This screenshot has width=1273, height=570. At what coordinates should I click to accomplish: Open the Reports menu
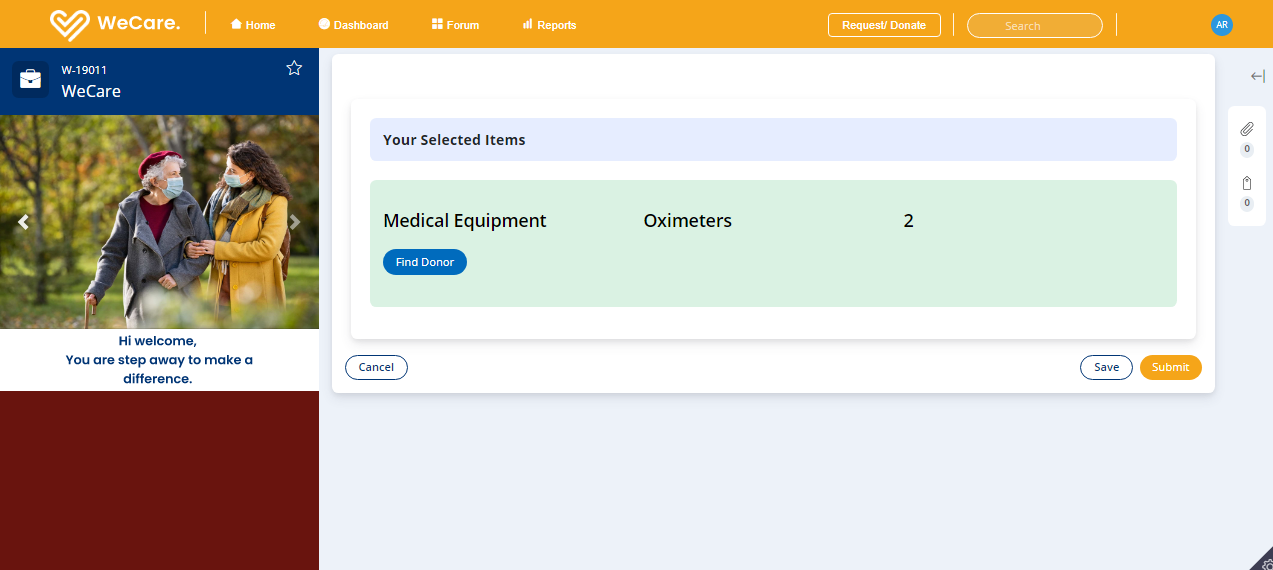(549, 25)
